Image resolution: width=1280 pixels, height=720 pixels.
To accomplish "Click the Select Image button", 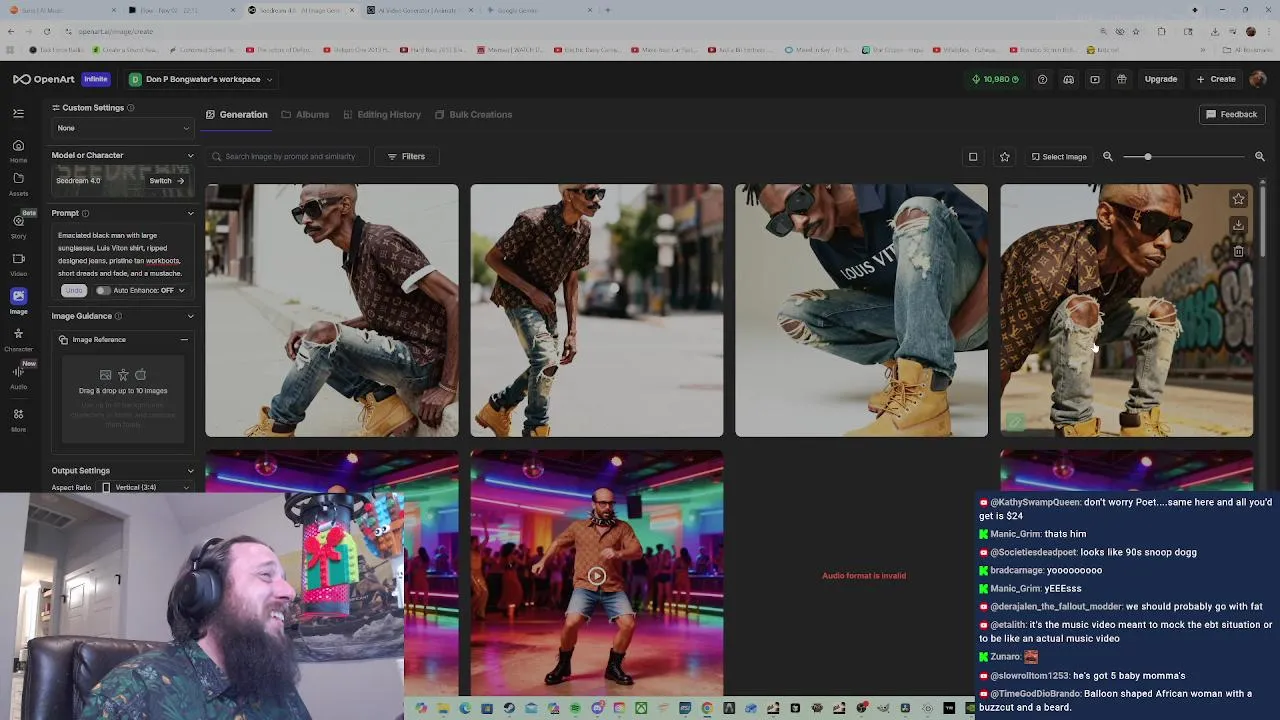I will (x=1059, y=157).
